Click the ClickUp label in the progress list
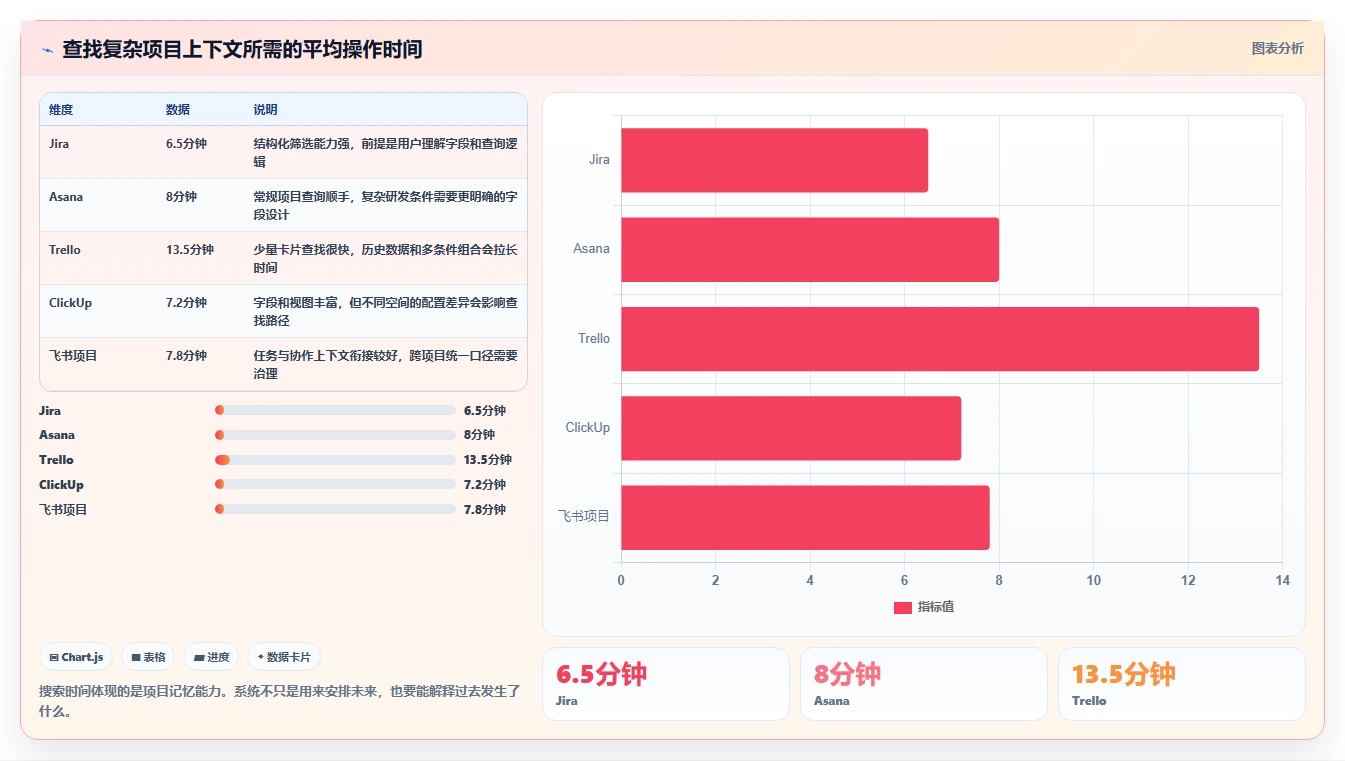Viewport: 1345px width, 761px height. point(61,485)
